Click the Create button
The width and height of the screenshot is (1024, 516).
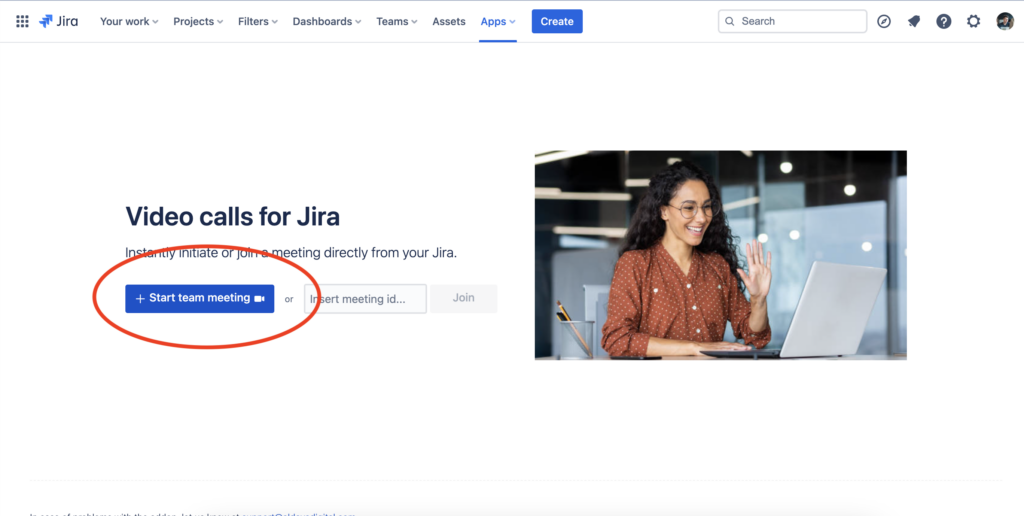click(x=557, y=22)
